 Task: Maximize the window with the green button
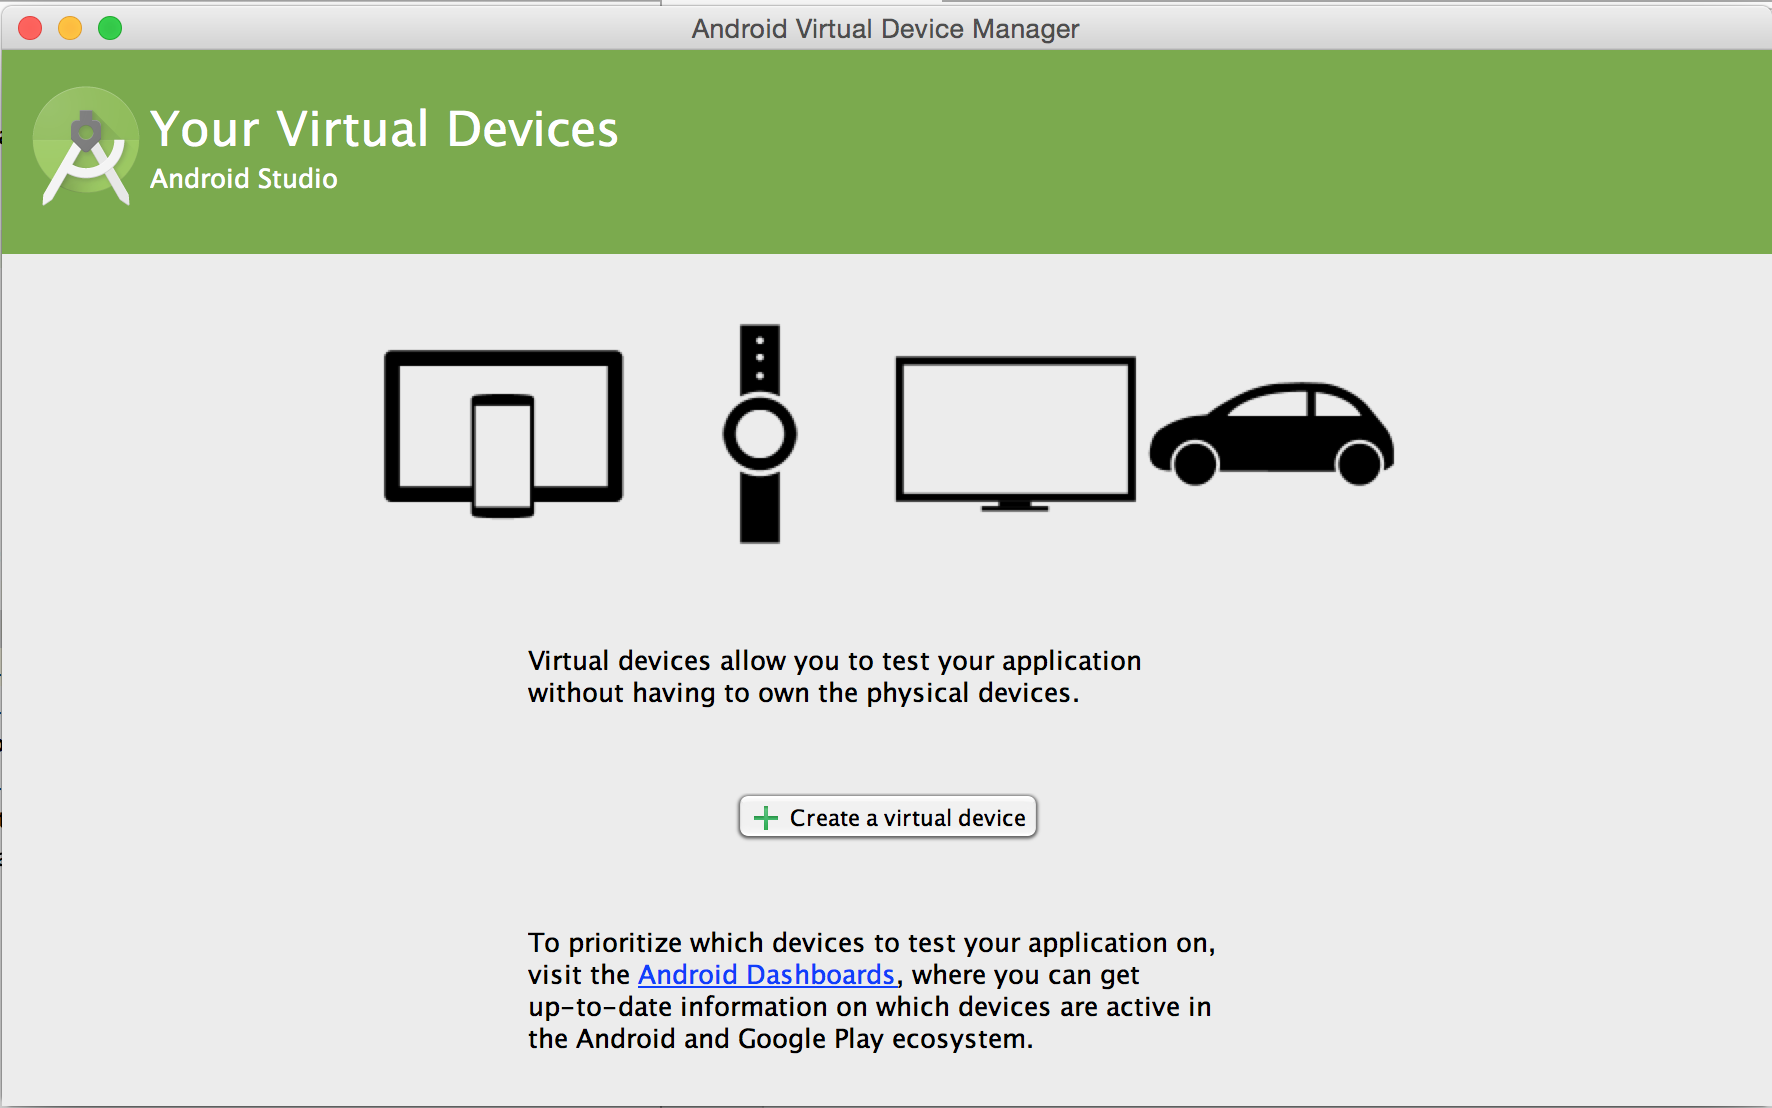pos(110,28)
